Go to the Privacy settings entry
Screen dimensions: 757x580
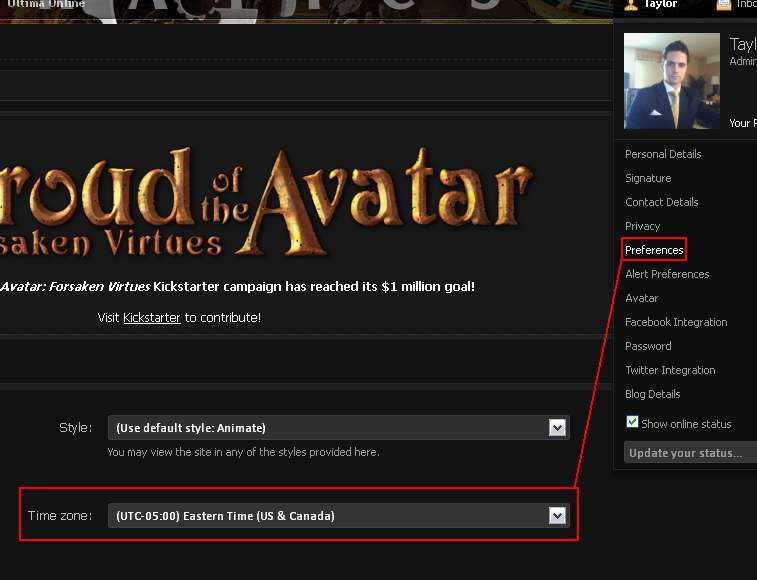[x=642, y=226]
